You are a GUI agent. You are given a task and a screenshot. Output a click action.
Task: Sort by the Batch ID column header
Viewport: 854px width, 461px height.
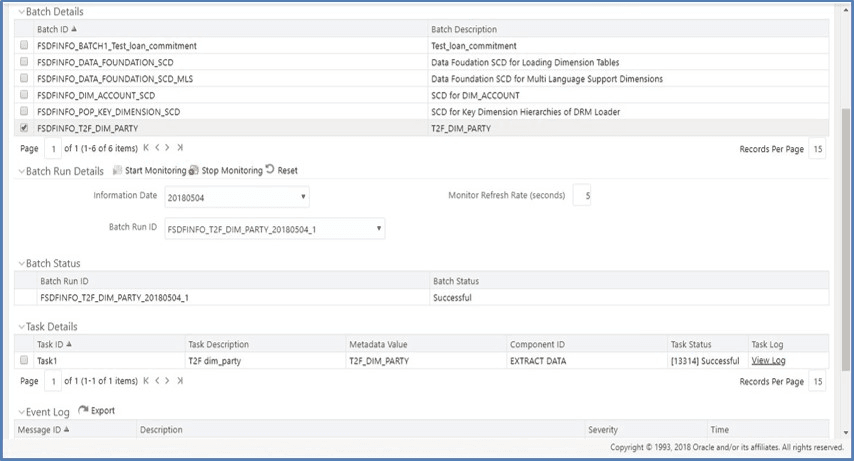pos(57,29)
